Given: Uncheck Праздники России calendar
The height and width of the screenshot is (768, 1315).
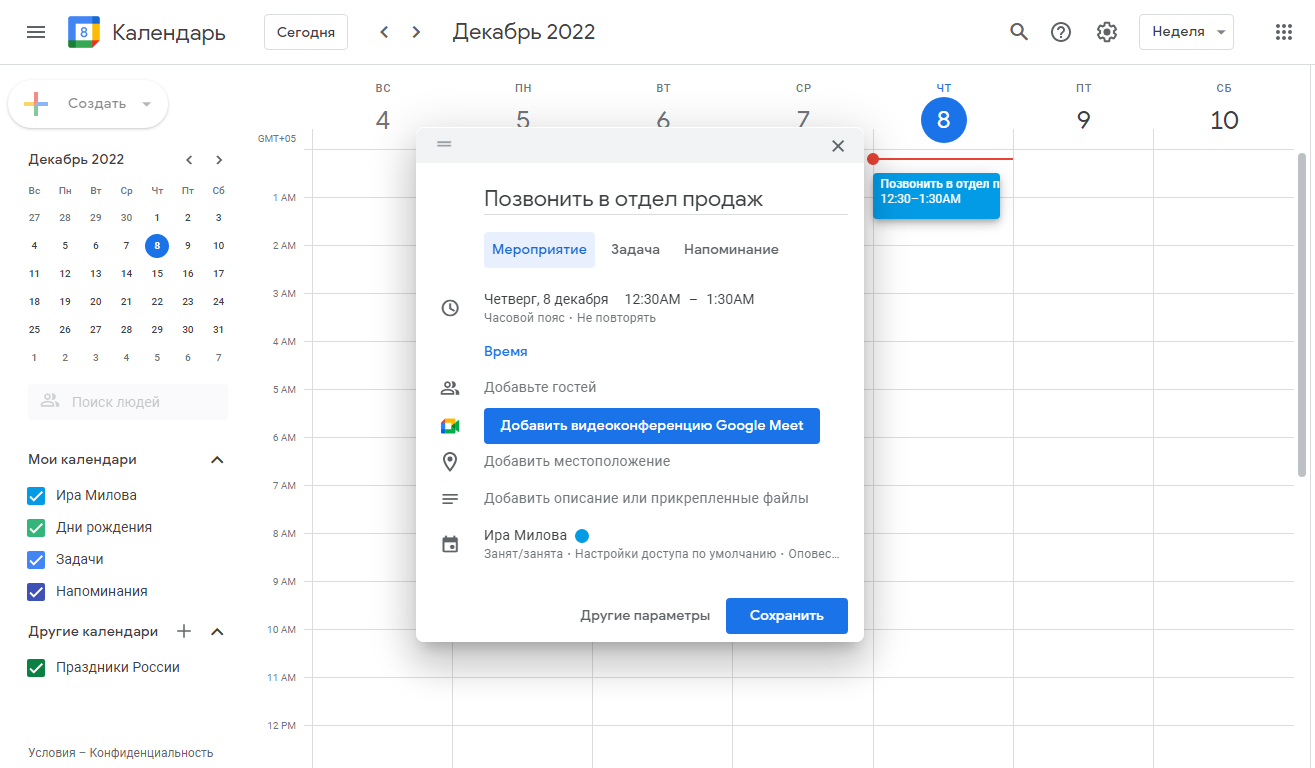Looking at the screenshot, I should click(x=36, y=667).
